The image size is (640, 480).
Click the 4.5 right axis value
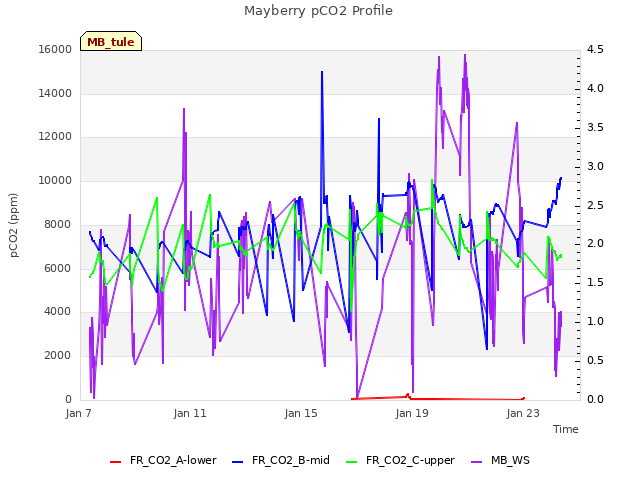click(595, 49)
